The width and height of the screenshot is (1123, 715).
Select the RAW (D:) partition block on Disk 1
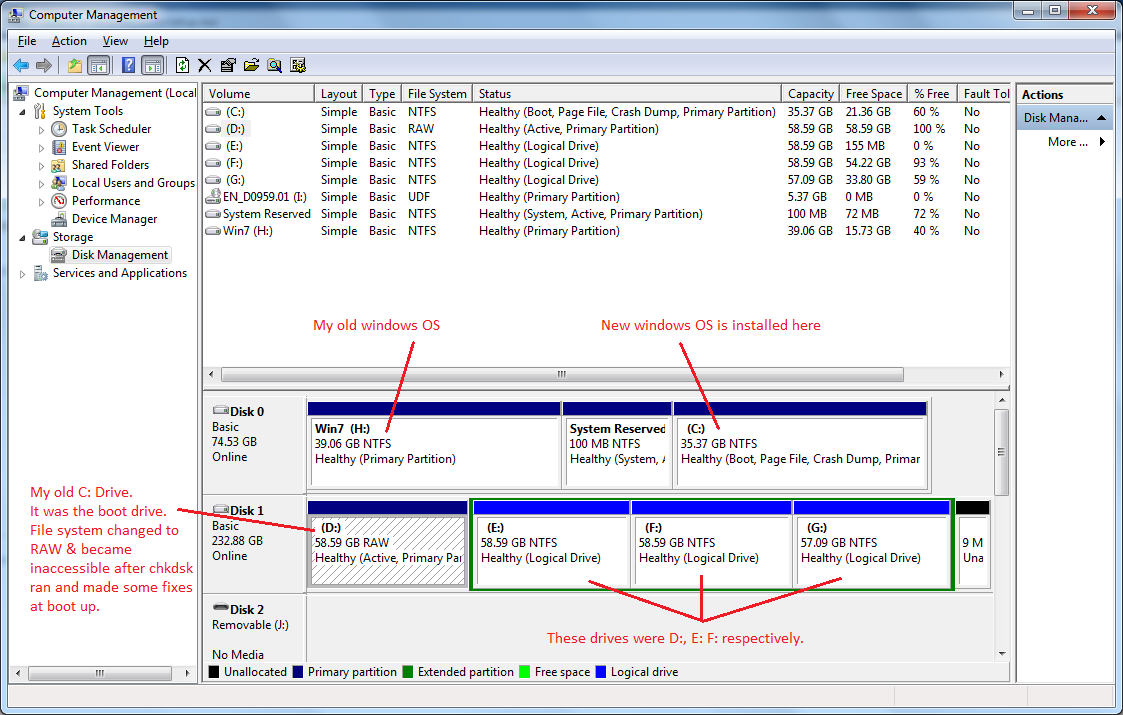click(x=387, y=544)
